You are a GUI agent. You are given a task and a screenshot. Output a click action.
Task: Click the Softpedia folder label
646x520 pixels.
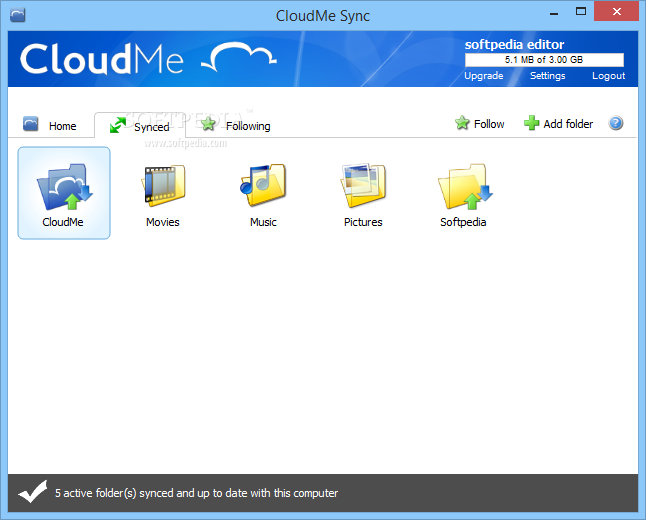[x=463, y=222]
